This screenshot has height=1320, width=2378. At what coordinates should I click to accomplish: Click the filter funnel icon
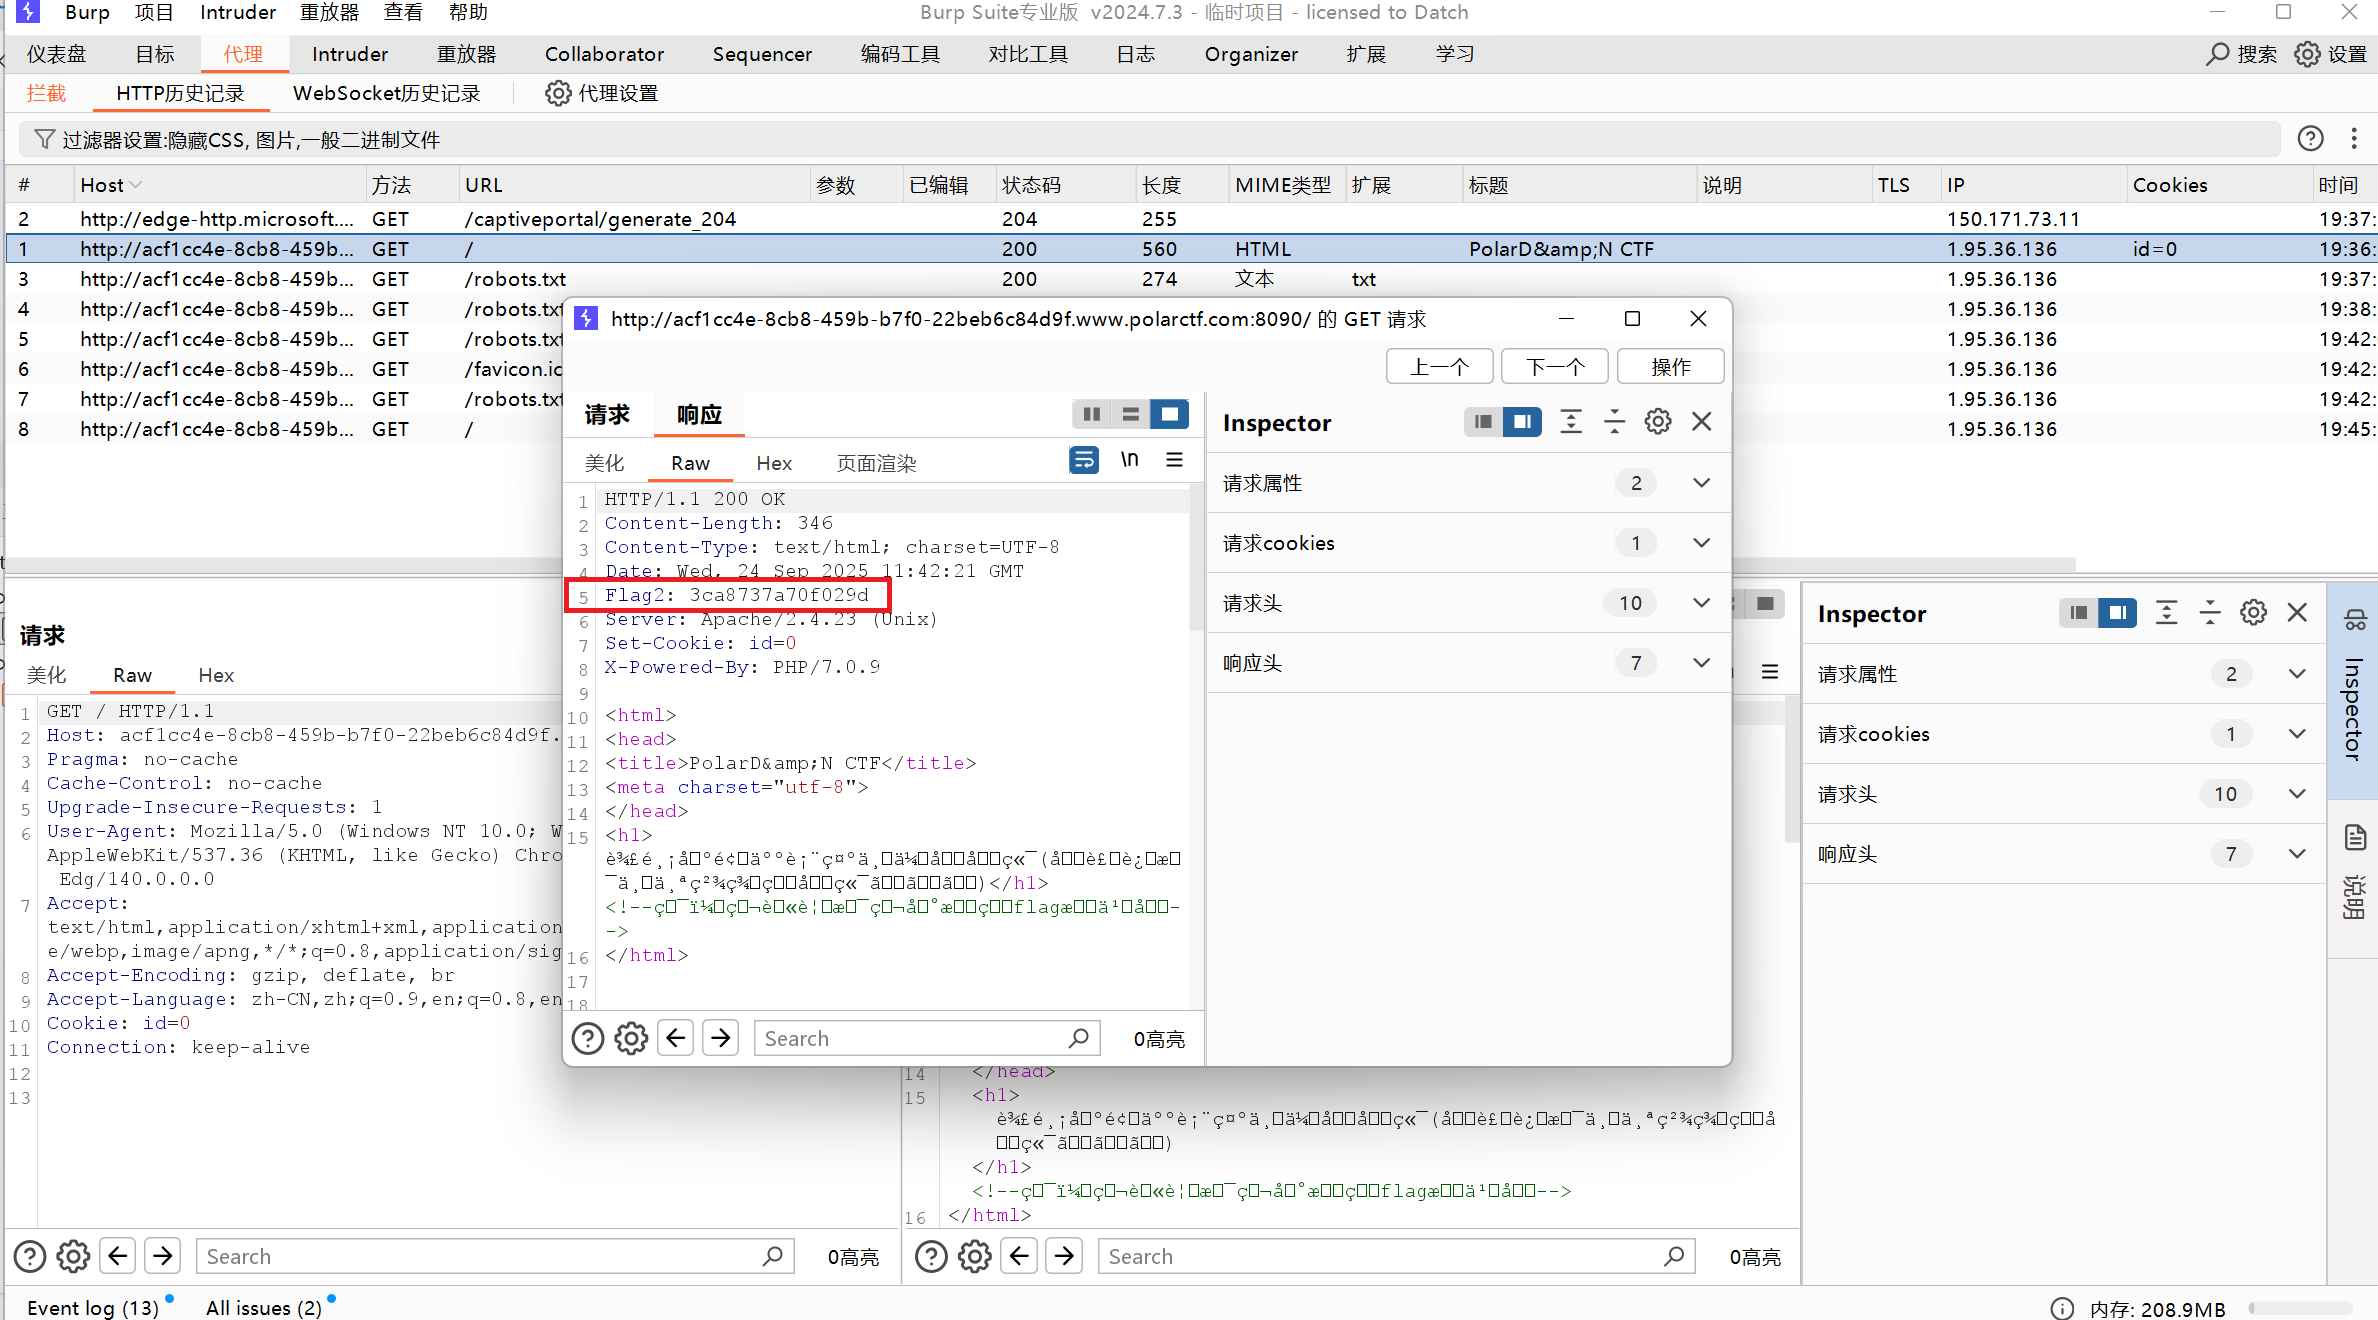(x=44, y=139)
